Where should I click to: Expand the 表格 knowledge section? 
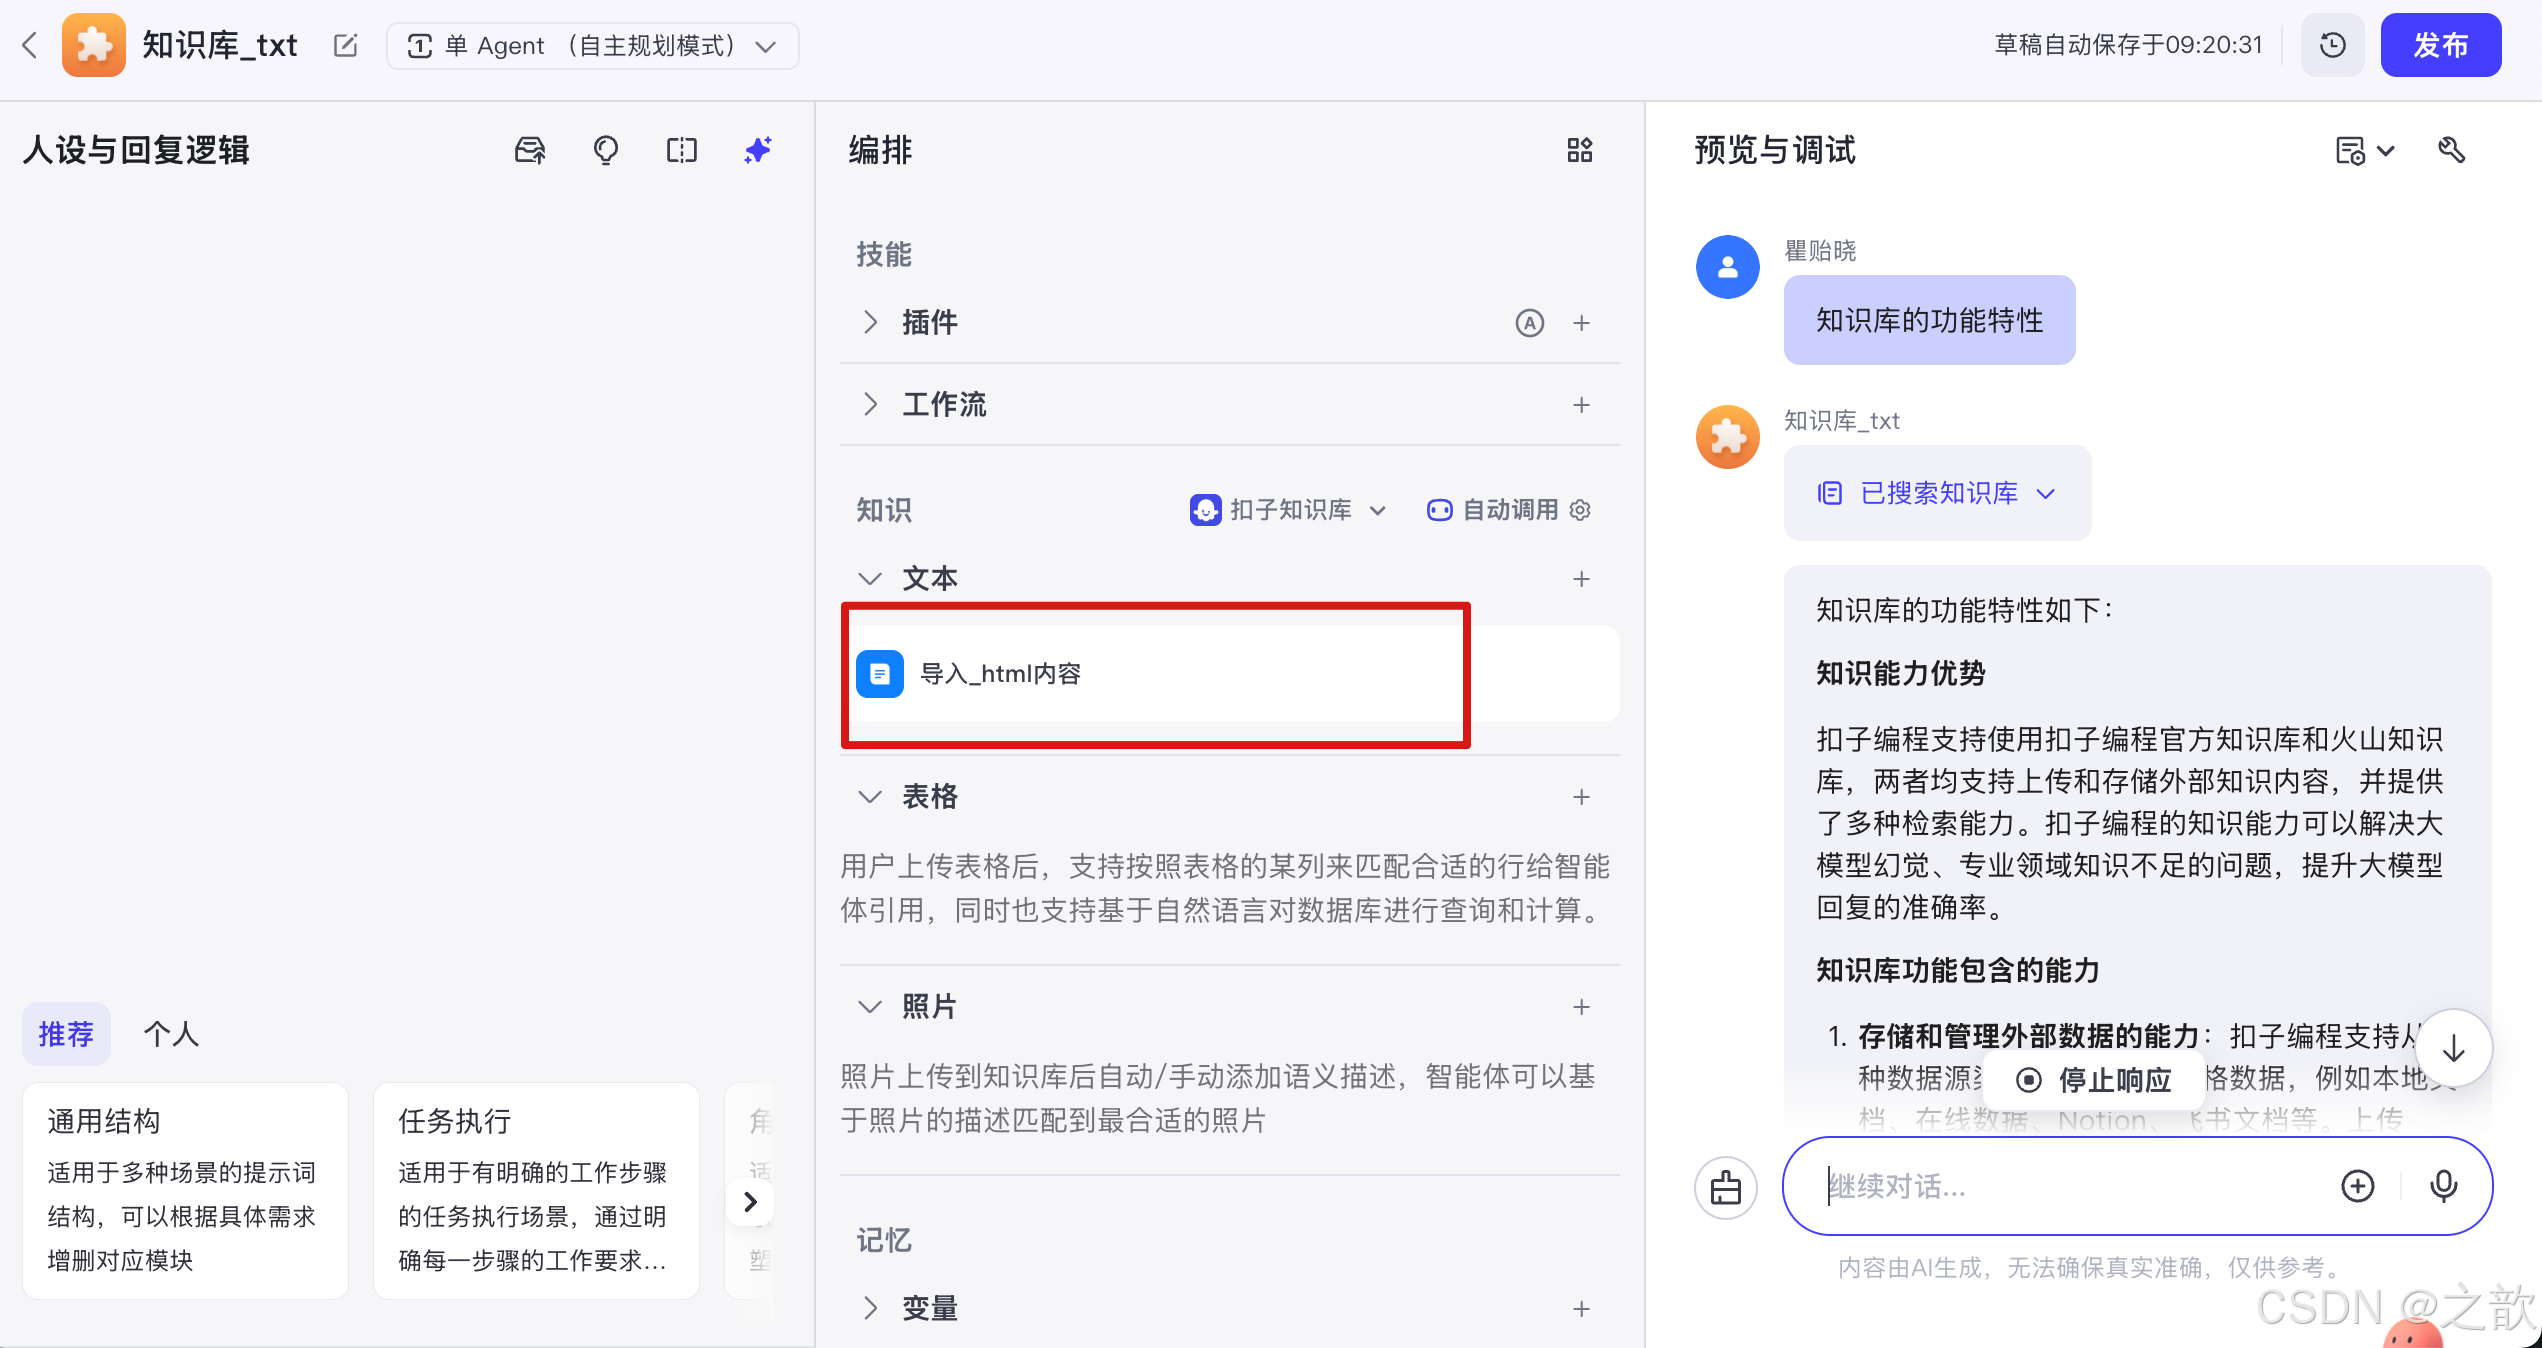(869, 797)
